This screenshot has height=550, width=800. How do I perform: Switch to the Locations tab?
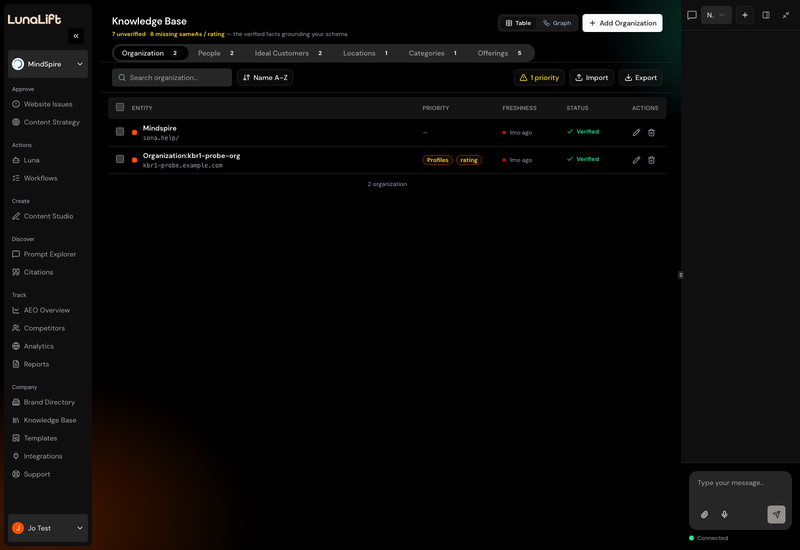click(x=365, y=53)
